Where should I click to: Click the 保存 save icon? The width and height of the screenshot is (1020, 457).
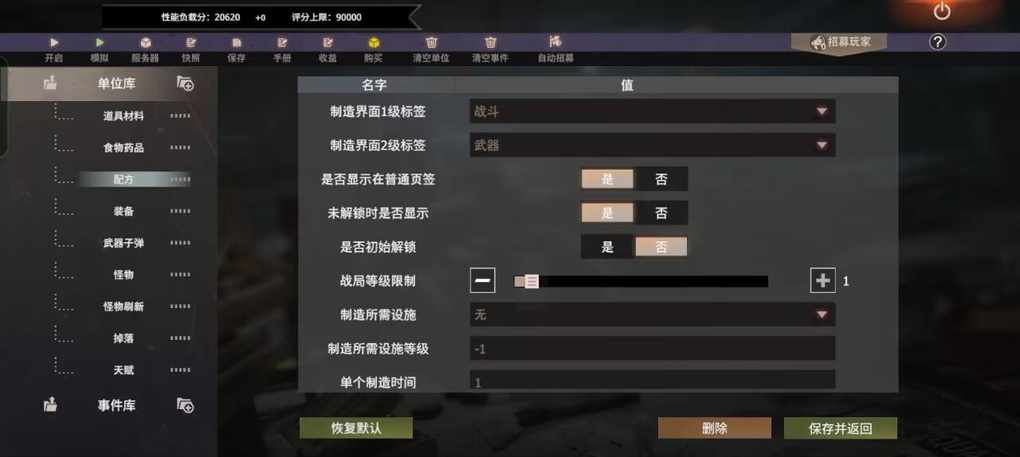[x=237, y=43]
